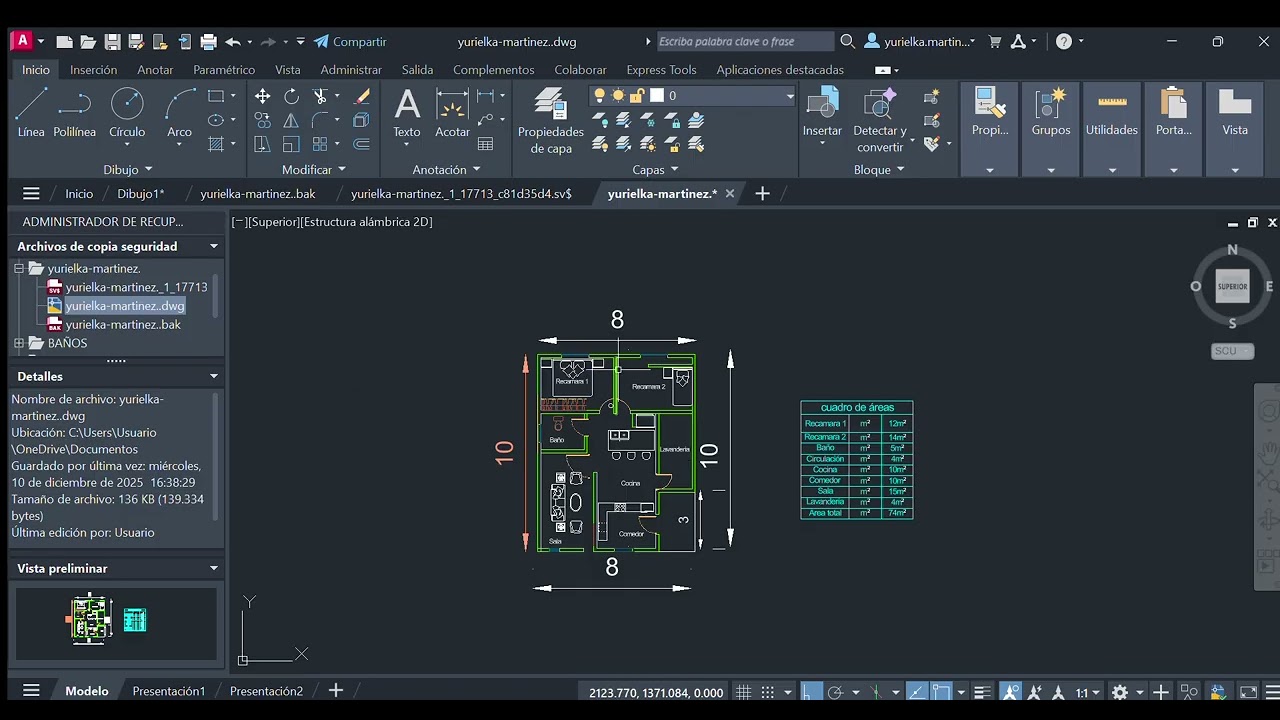The height and width of the screenshot is (720, 1280).
Task: Select yurielka-martinez..bak backup file
Action: pos(123,324)
